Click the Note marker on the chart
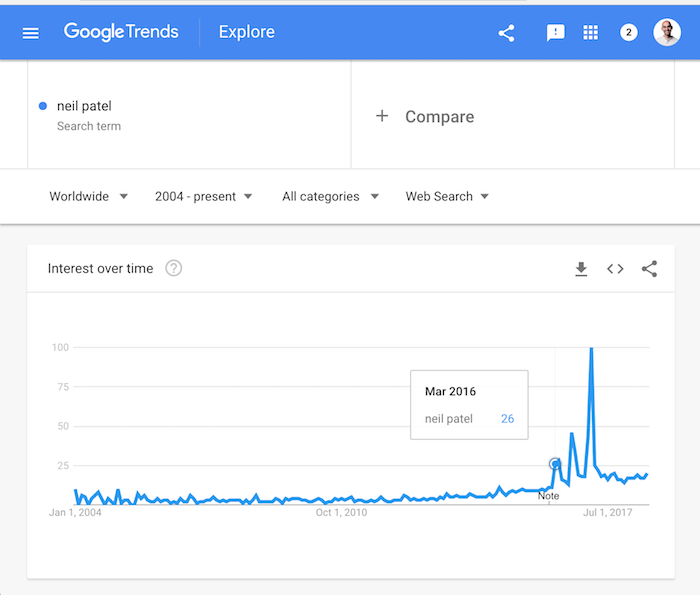The image size is (700, 595). tap(548, 496)
